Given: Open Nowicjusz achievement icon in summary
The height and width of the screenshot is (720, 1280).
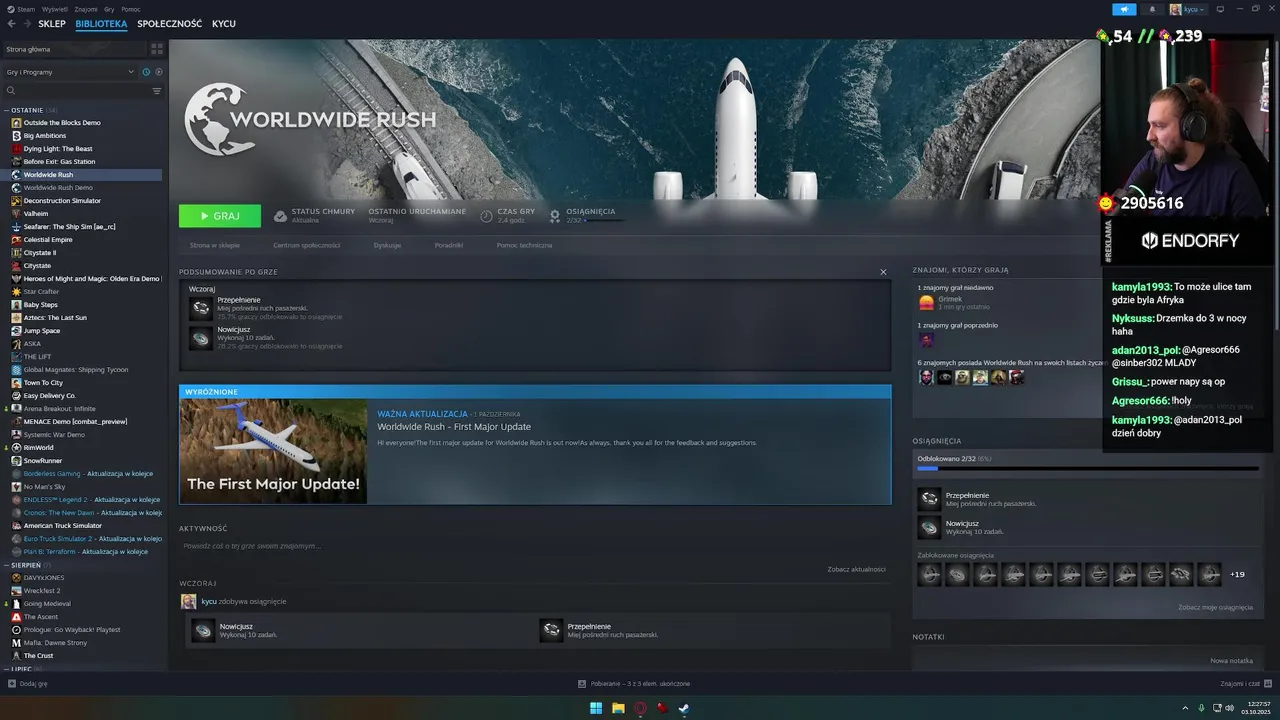Looking at the screenshot, I should [201, 338].
